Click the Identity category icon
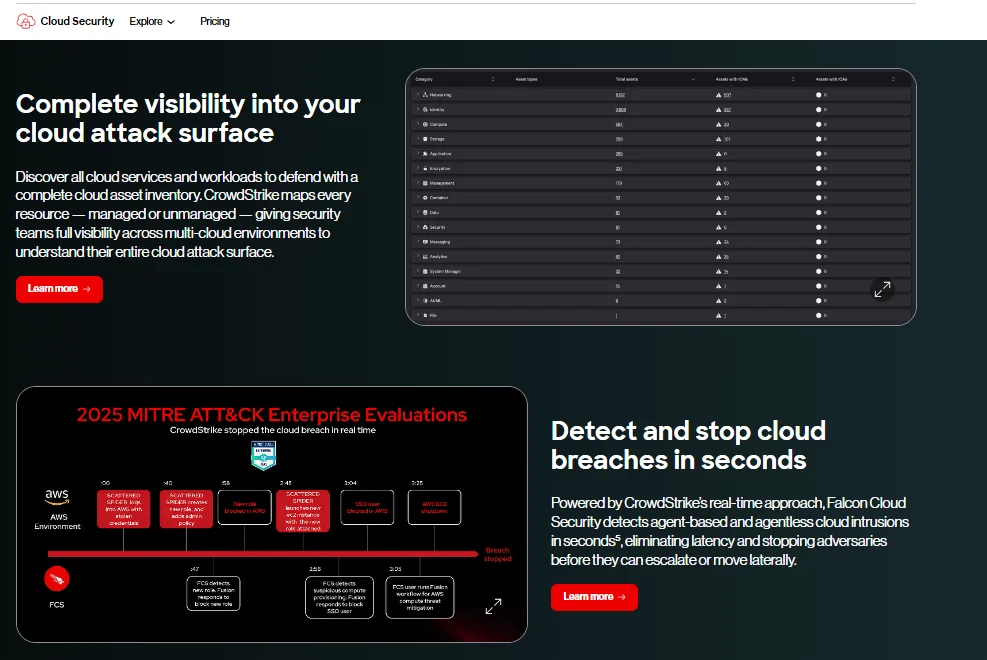 426,109
